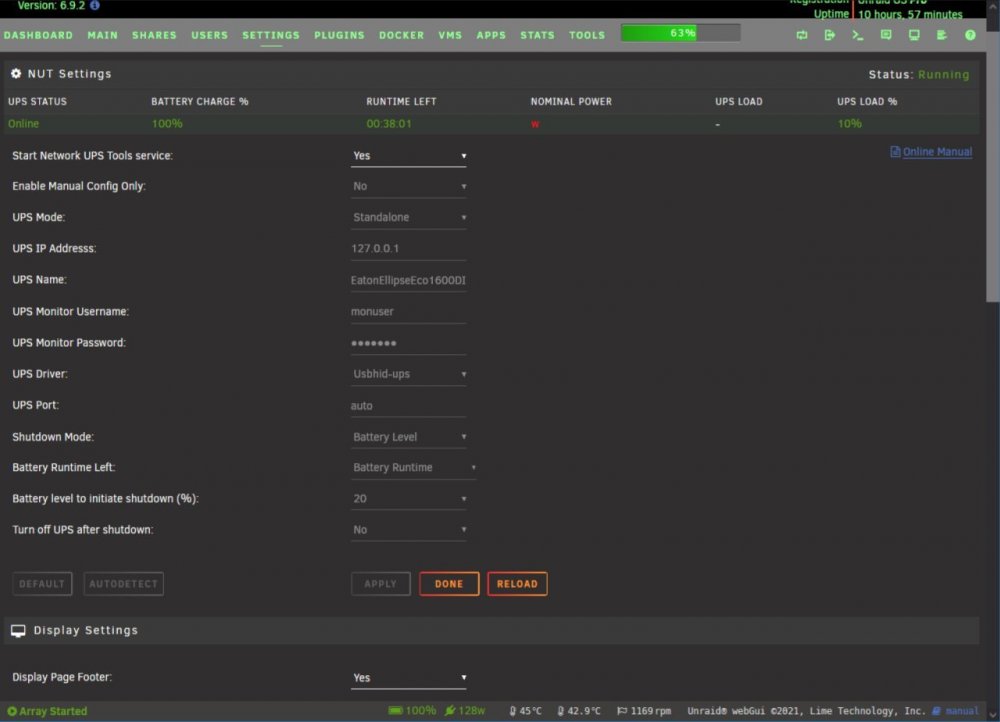Click the footer manual book icon
Screen dimensions: 1000x722
tap(936, 711)
